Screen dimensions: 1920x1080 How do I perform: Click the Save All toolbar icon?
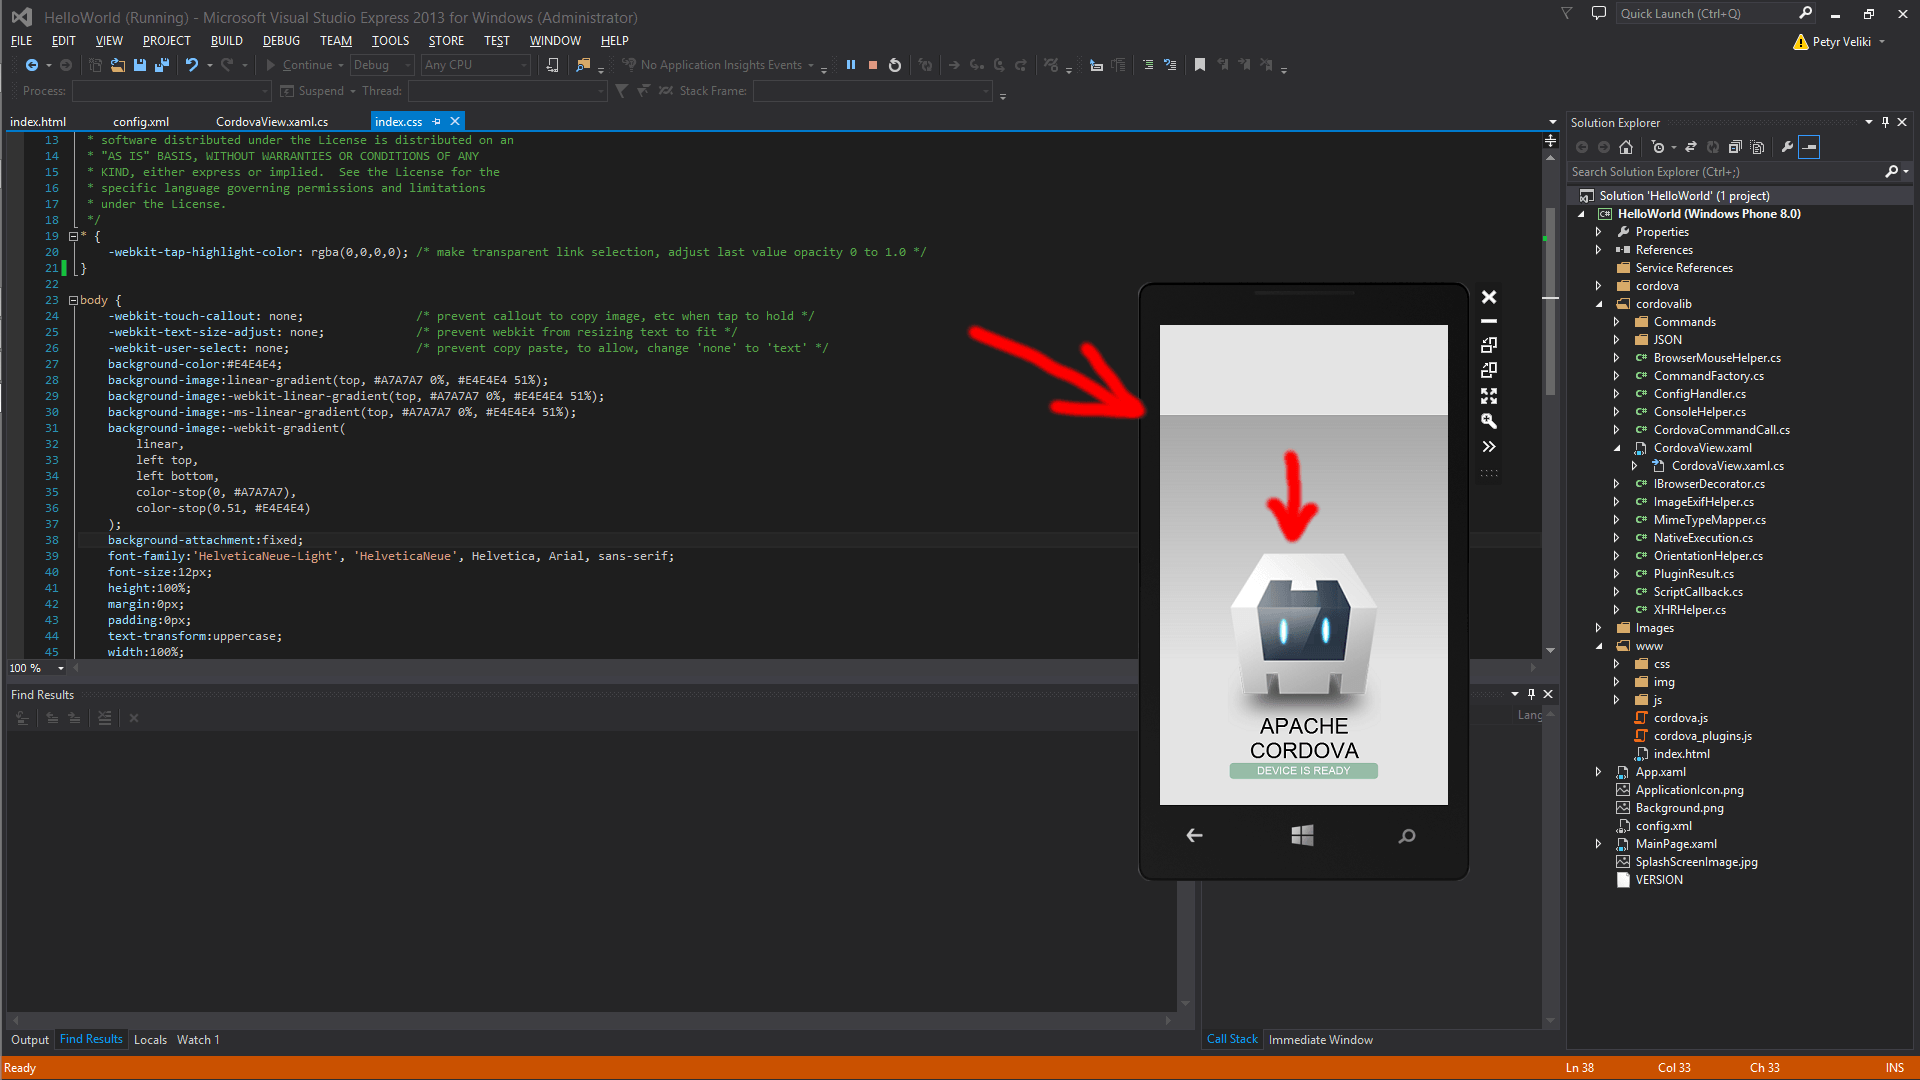point(162,65)
